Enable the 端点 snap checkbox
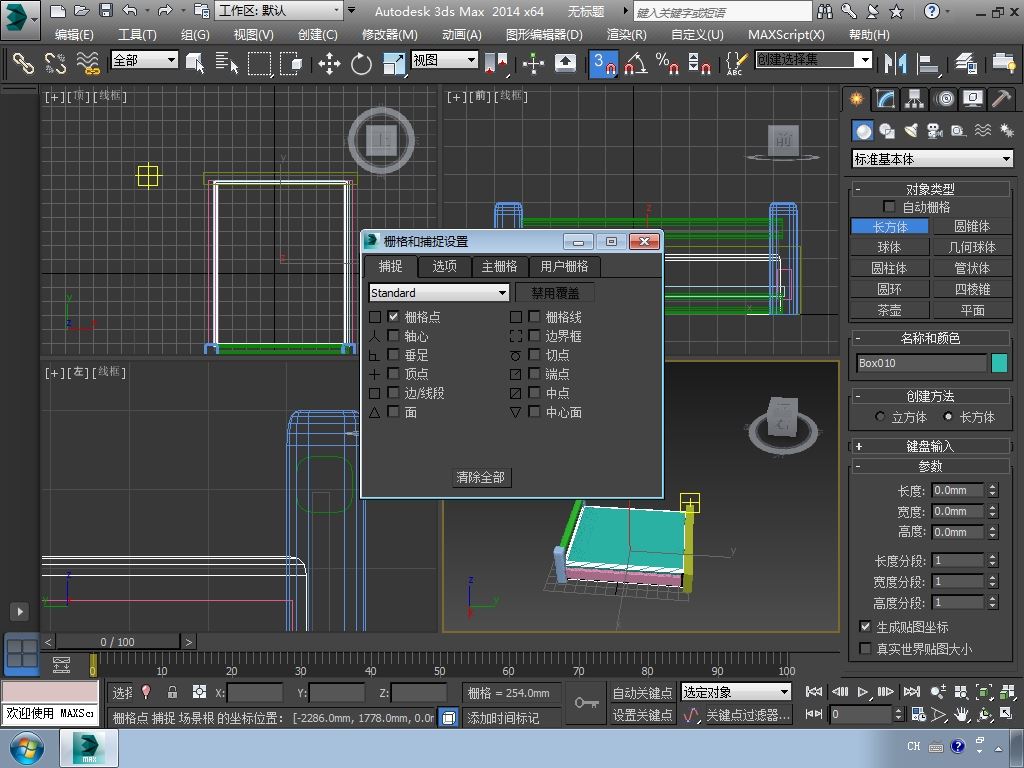This screenshot has width=1024, height=768. coord(534,374)
